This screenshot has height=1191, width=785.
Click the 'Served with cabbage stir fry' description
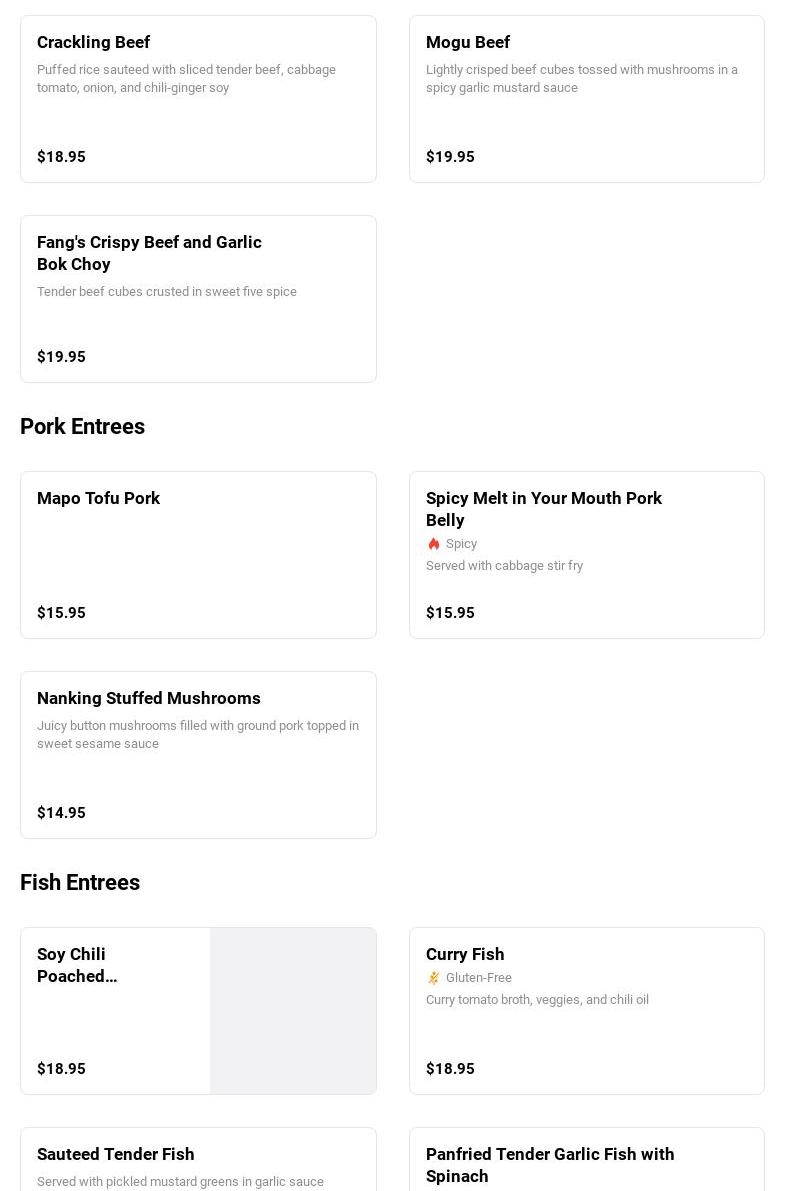[504, 566]
